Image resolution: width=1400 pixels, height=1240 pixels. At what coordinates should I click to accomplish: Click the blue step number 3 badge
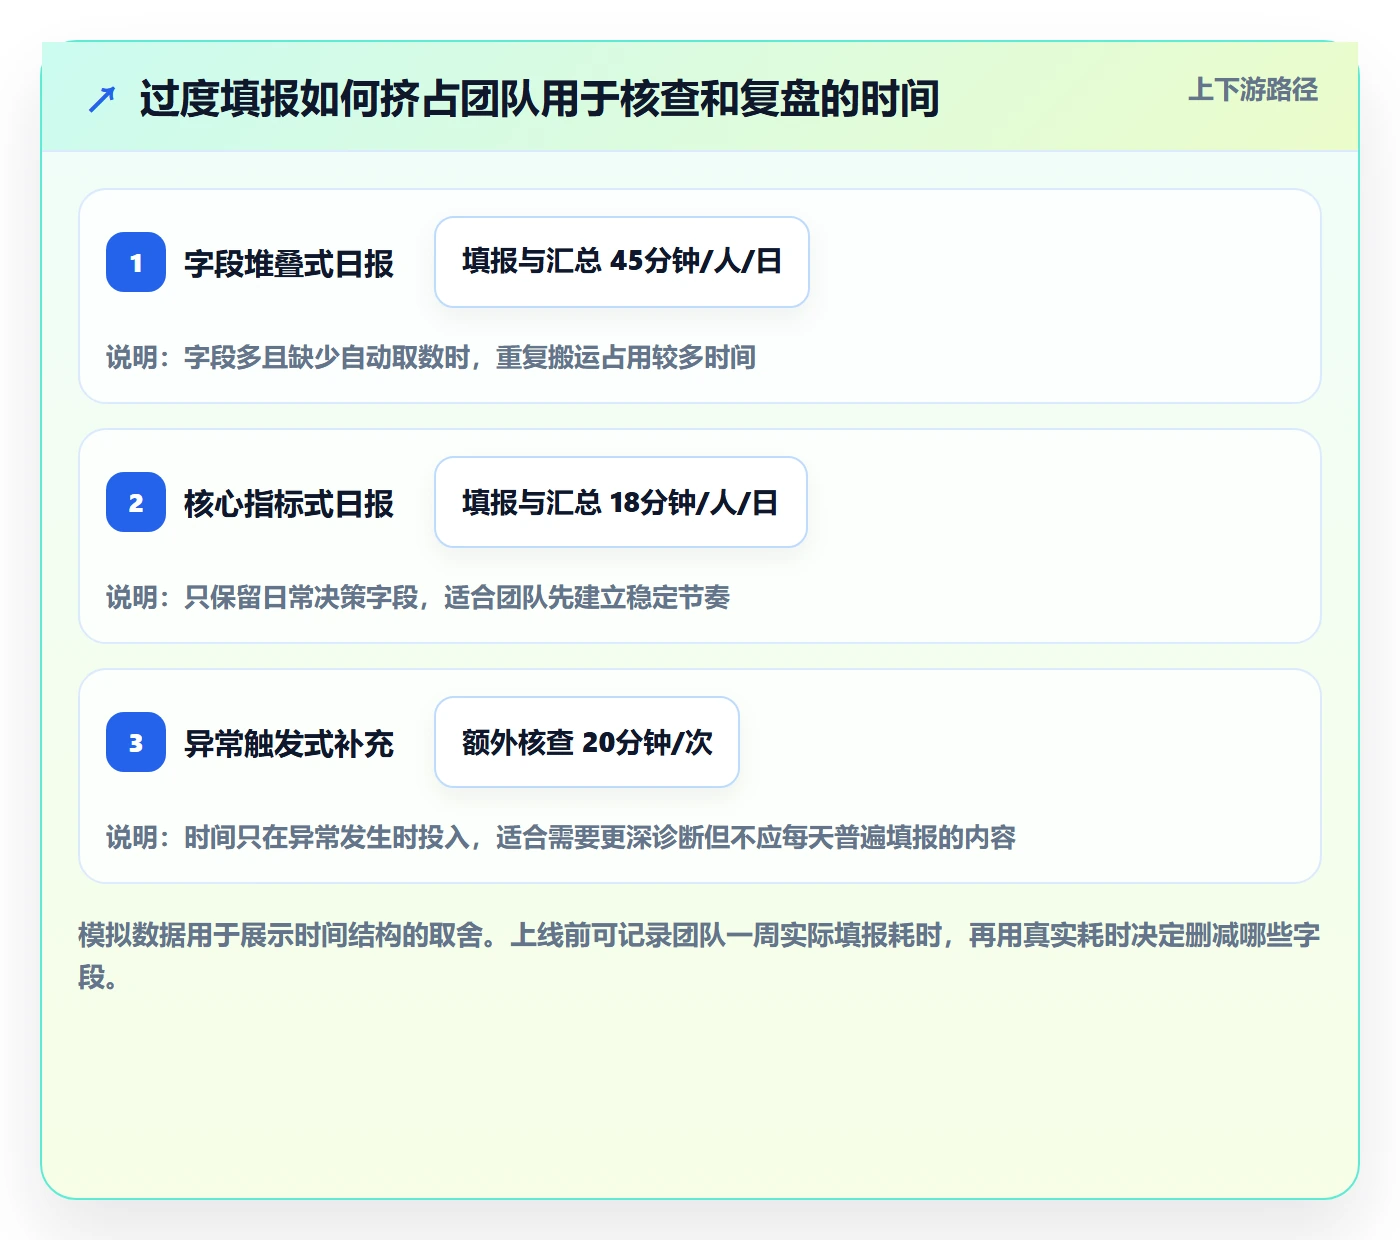point(136,742)
